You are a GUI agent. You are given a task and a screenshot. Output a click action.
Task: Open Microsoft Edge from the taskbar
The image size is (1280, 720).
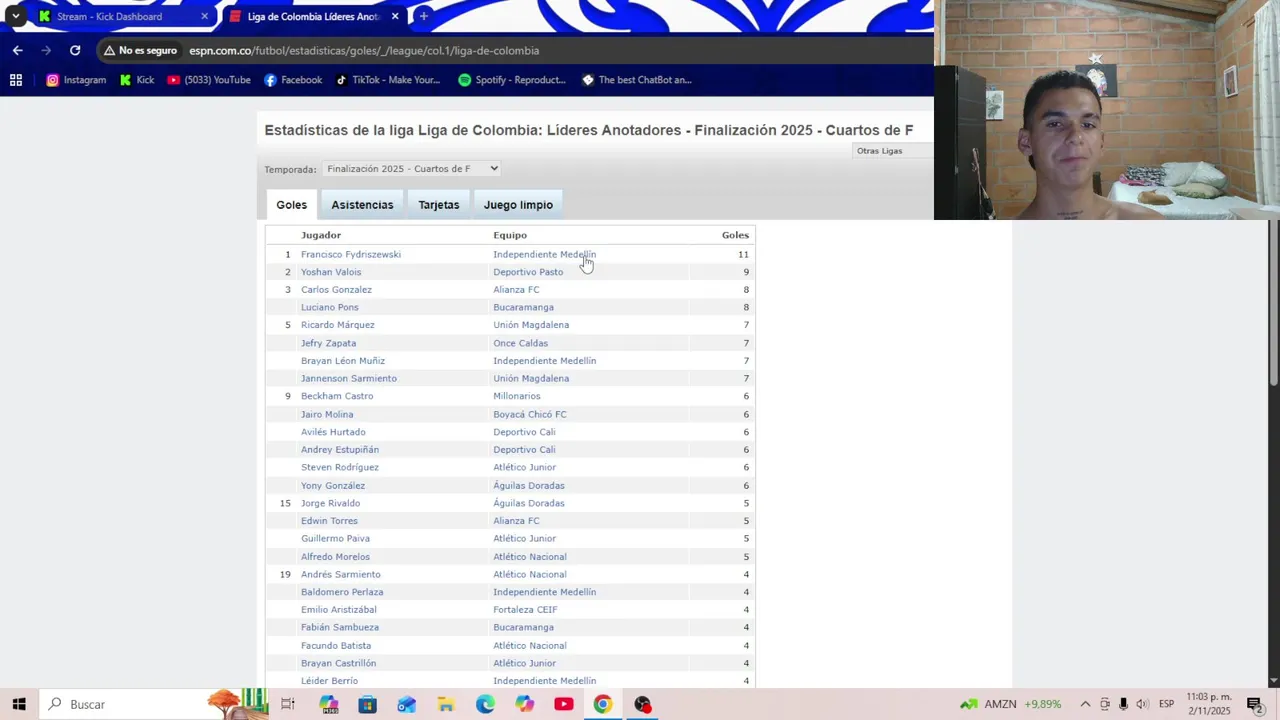(485, 704)
